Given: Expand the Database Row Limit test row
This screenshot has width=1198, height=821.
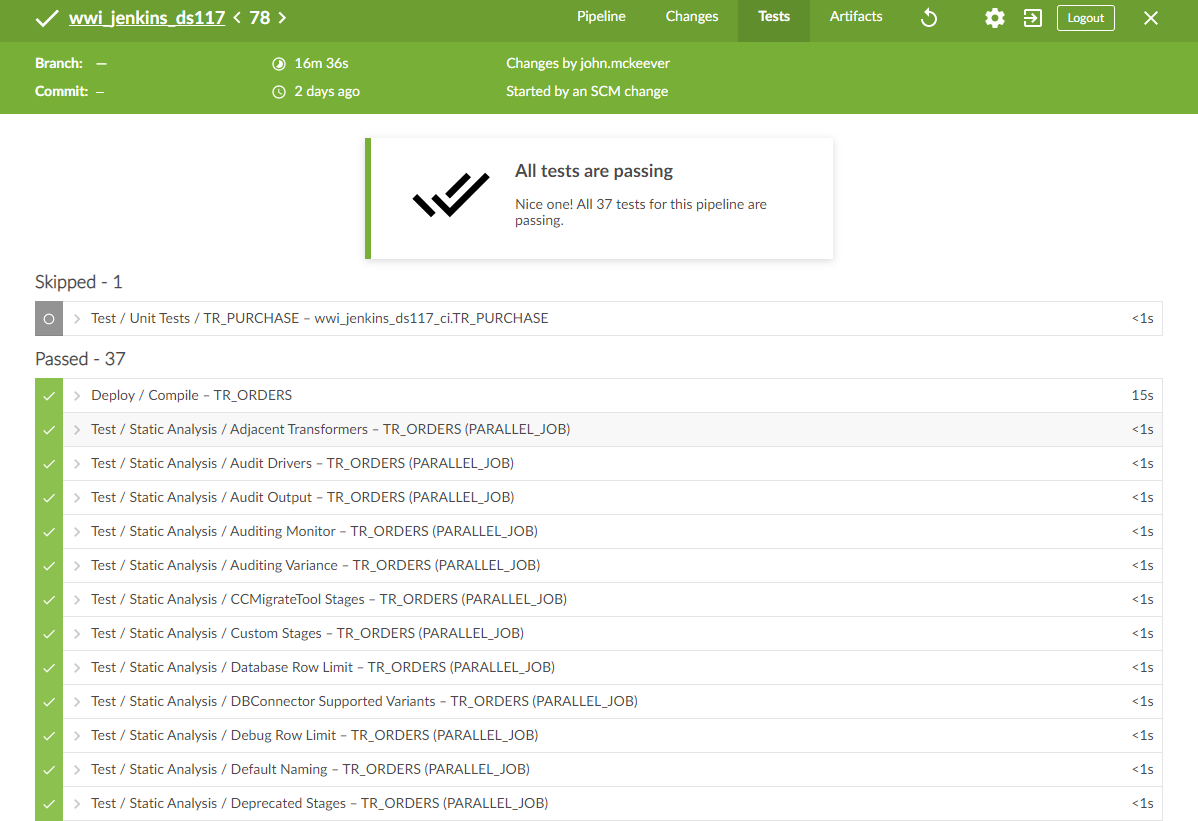Looking at the screenshot, I should click(77, 667).
